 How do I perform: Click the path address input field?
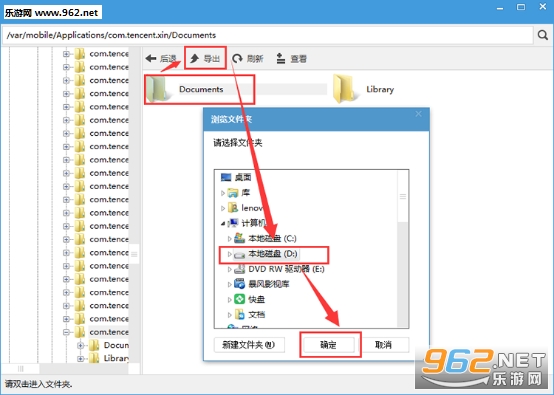(x=267, y=35)
